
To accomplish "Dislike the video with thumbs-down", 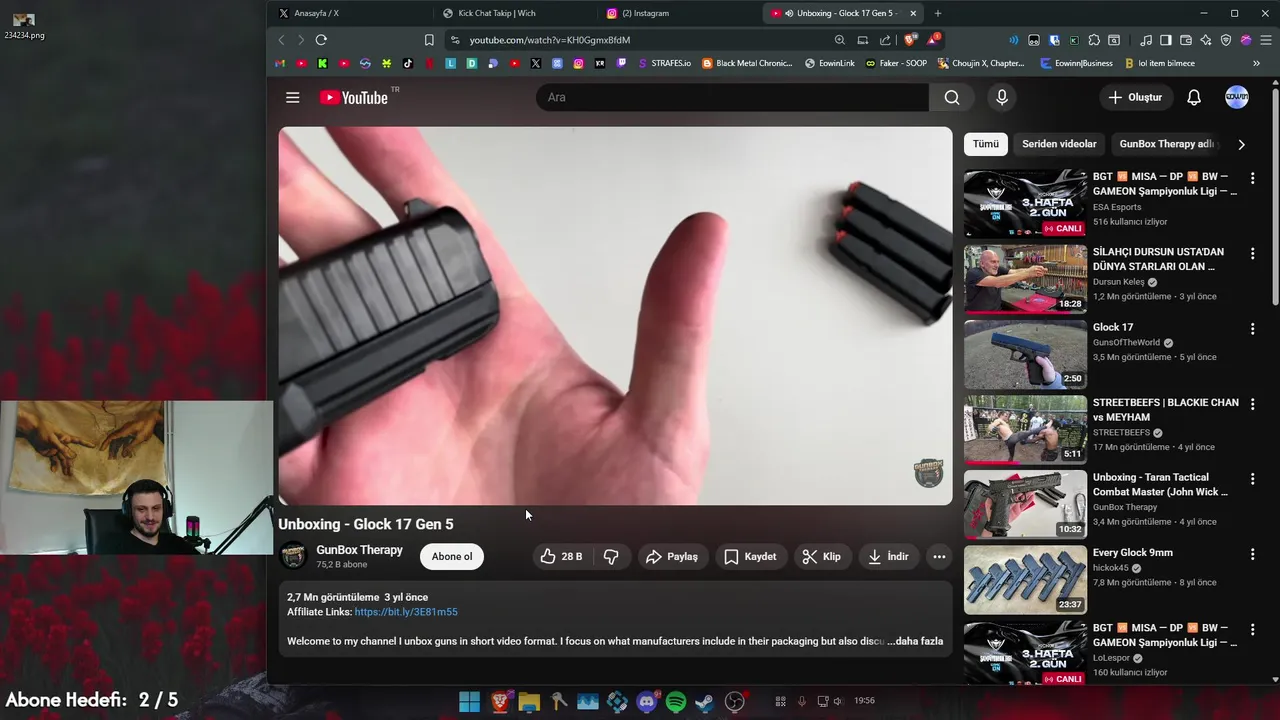I will click(611, 557).
